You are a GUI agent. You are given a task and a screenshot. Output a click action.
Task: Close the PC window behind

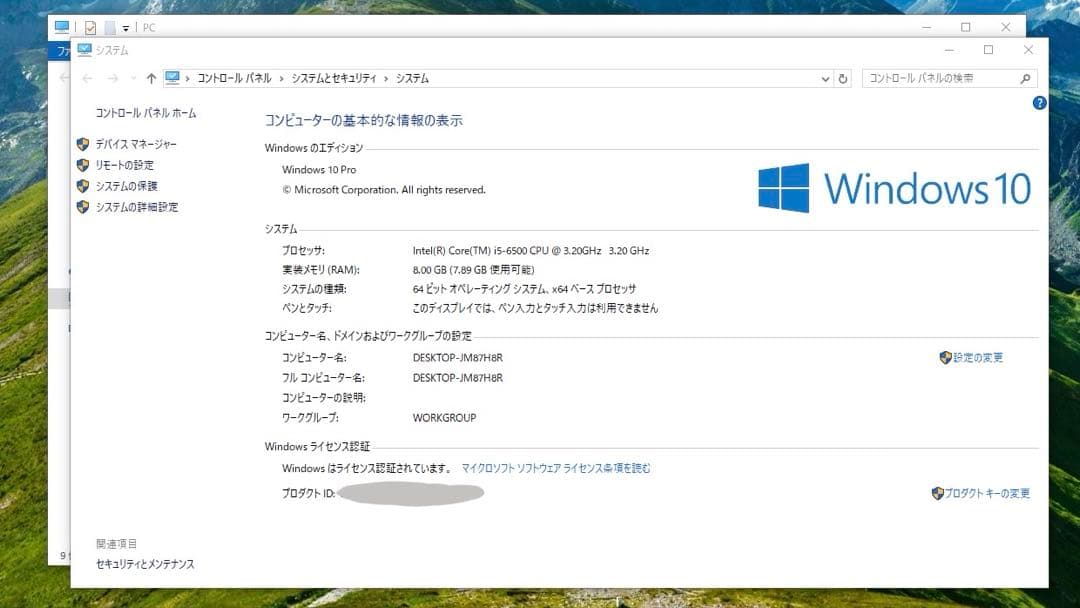click(1006, 27)
